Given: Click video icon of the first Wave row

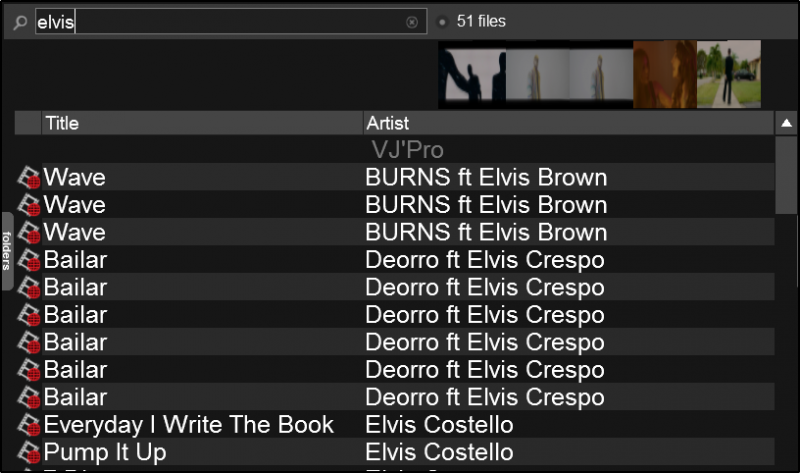Looking at the screenshot, I should pos(29,178).
